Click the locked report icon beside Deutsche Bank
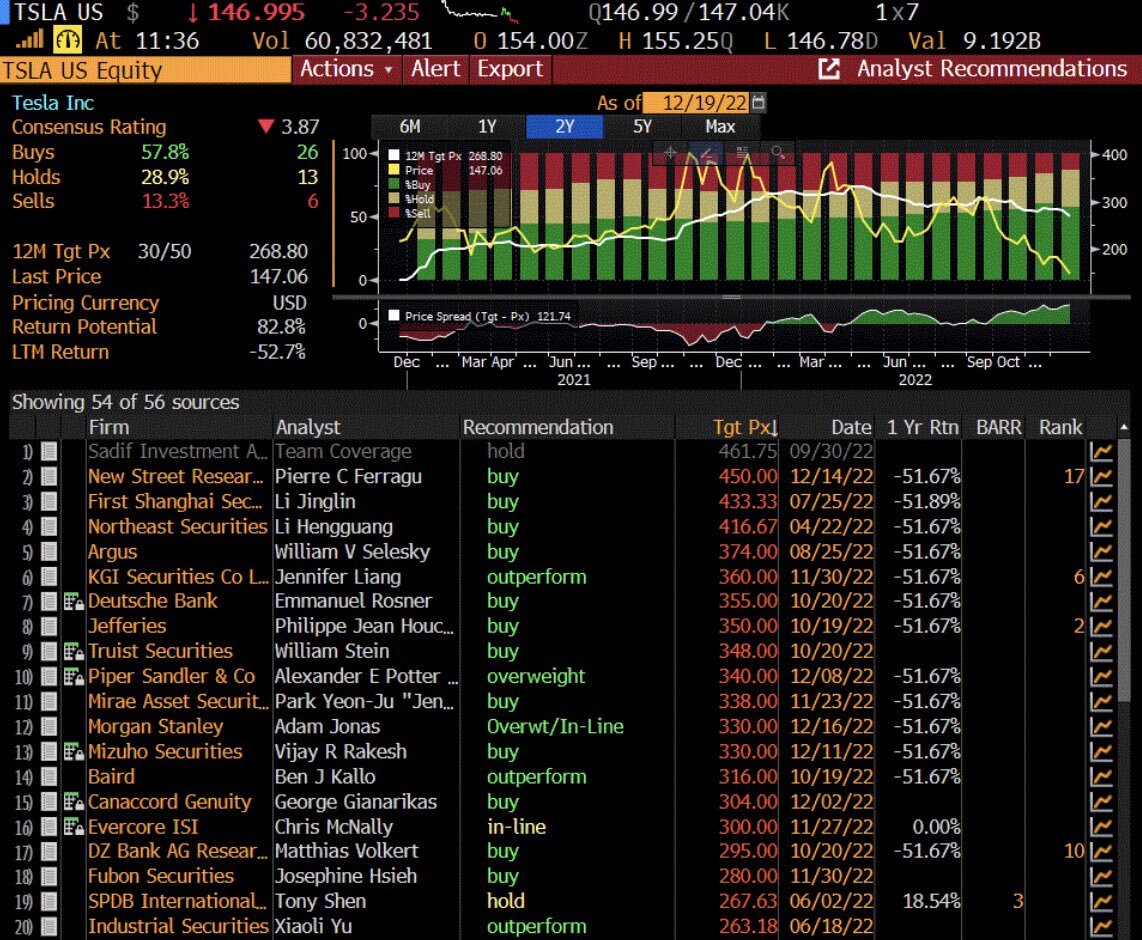The width and height of the screenshot is (1142, 940). pyautogui.click(x=74, y=601)
